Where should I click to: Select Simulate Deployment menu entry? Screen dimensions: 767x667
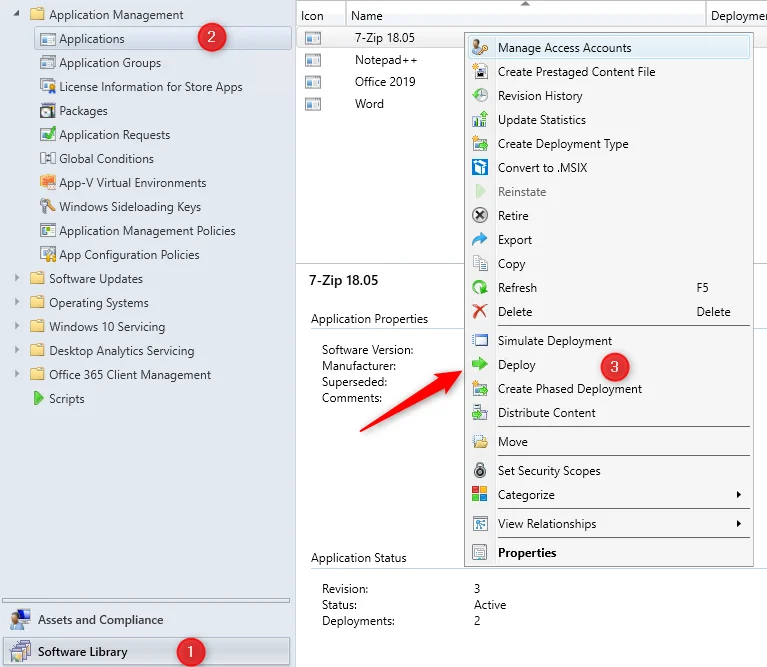pos(609,340)
